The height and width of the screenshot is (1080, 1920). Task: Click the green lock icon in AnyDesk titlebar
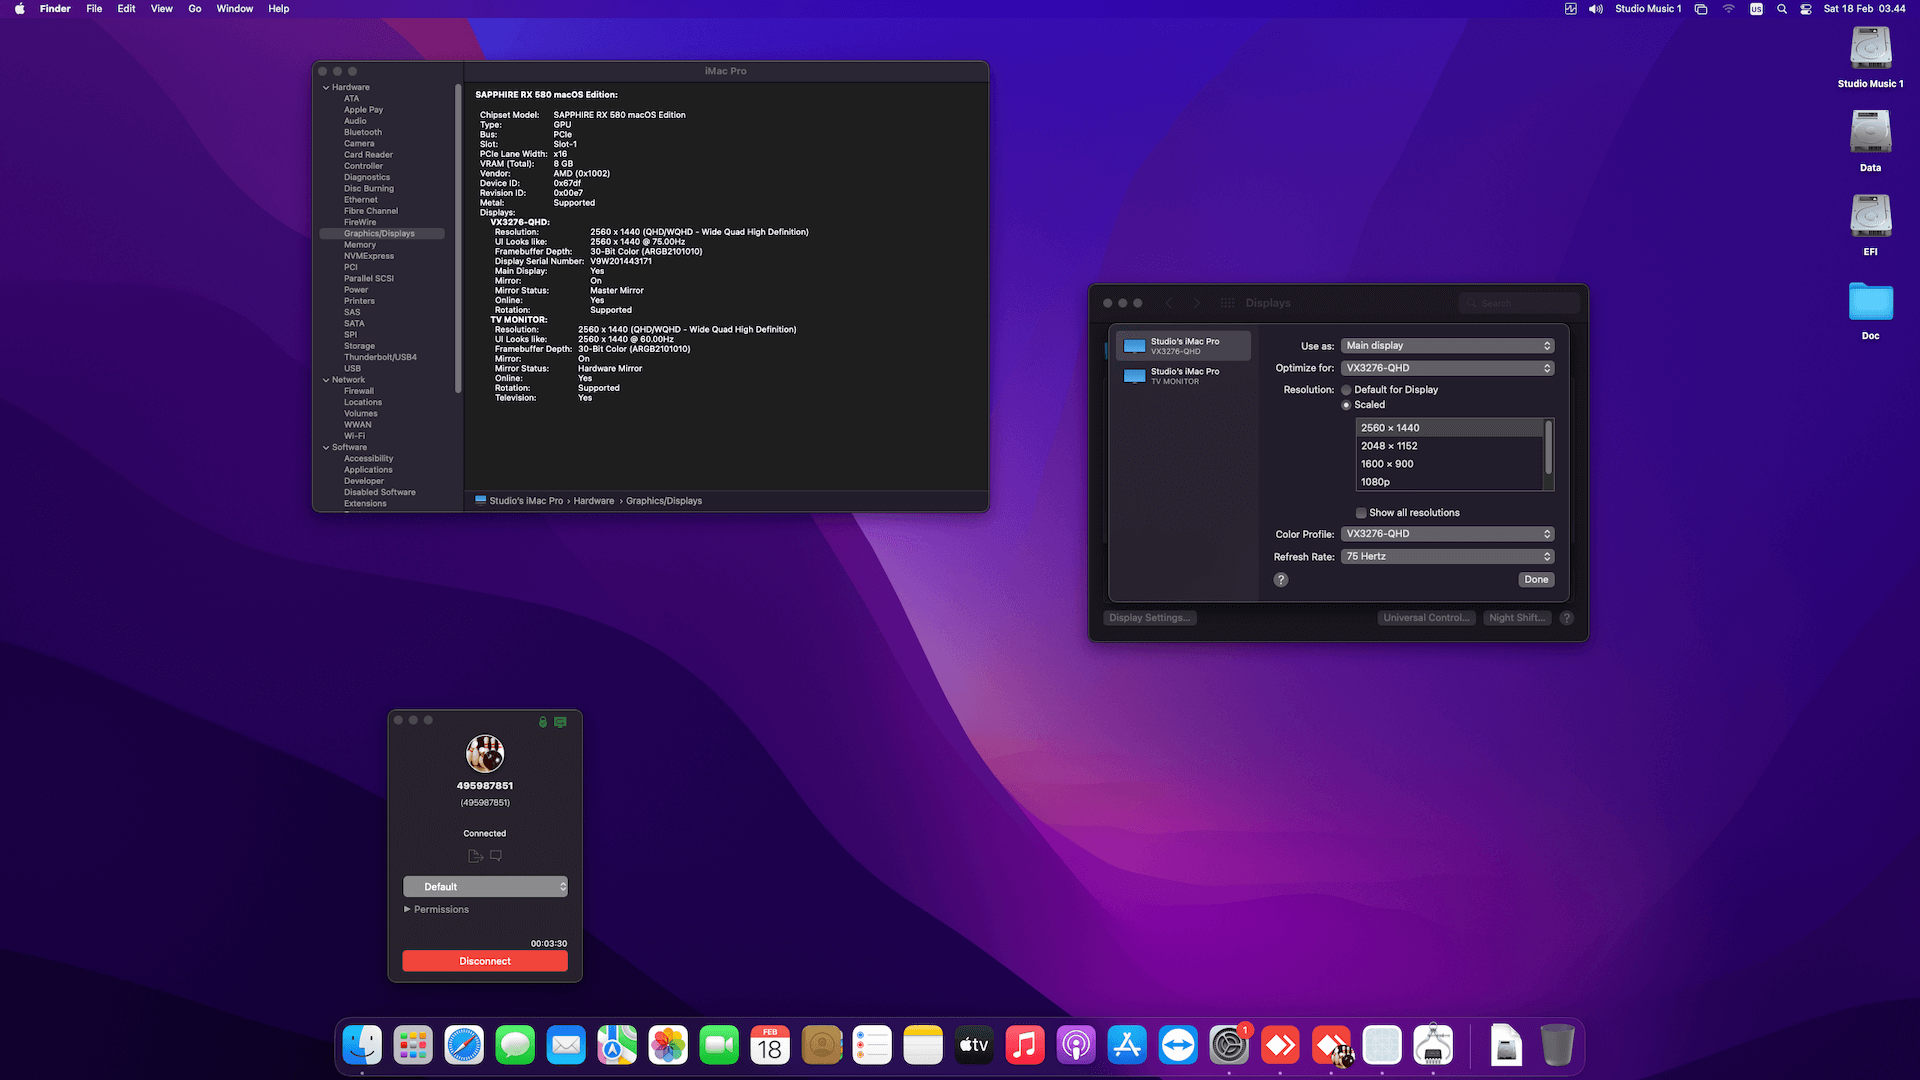coord(542,721)
